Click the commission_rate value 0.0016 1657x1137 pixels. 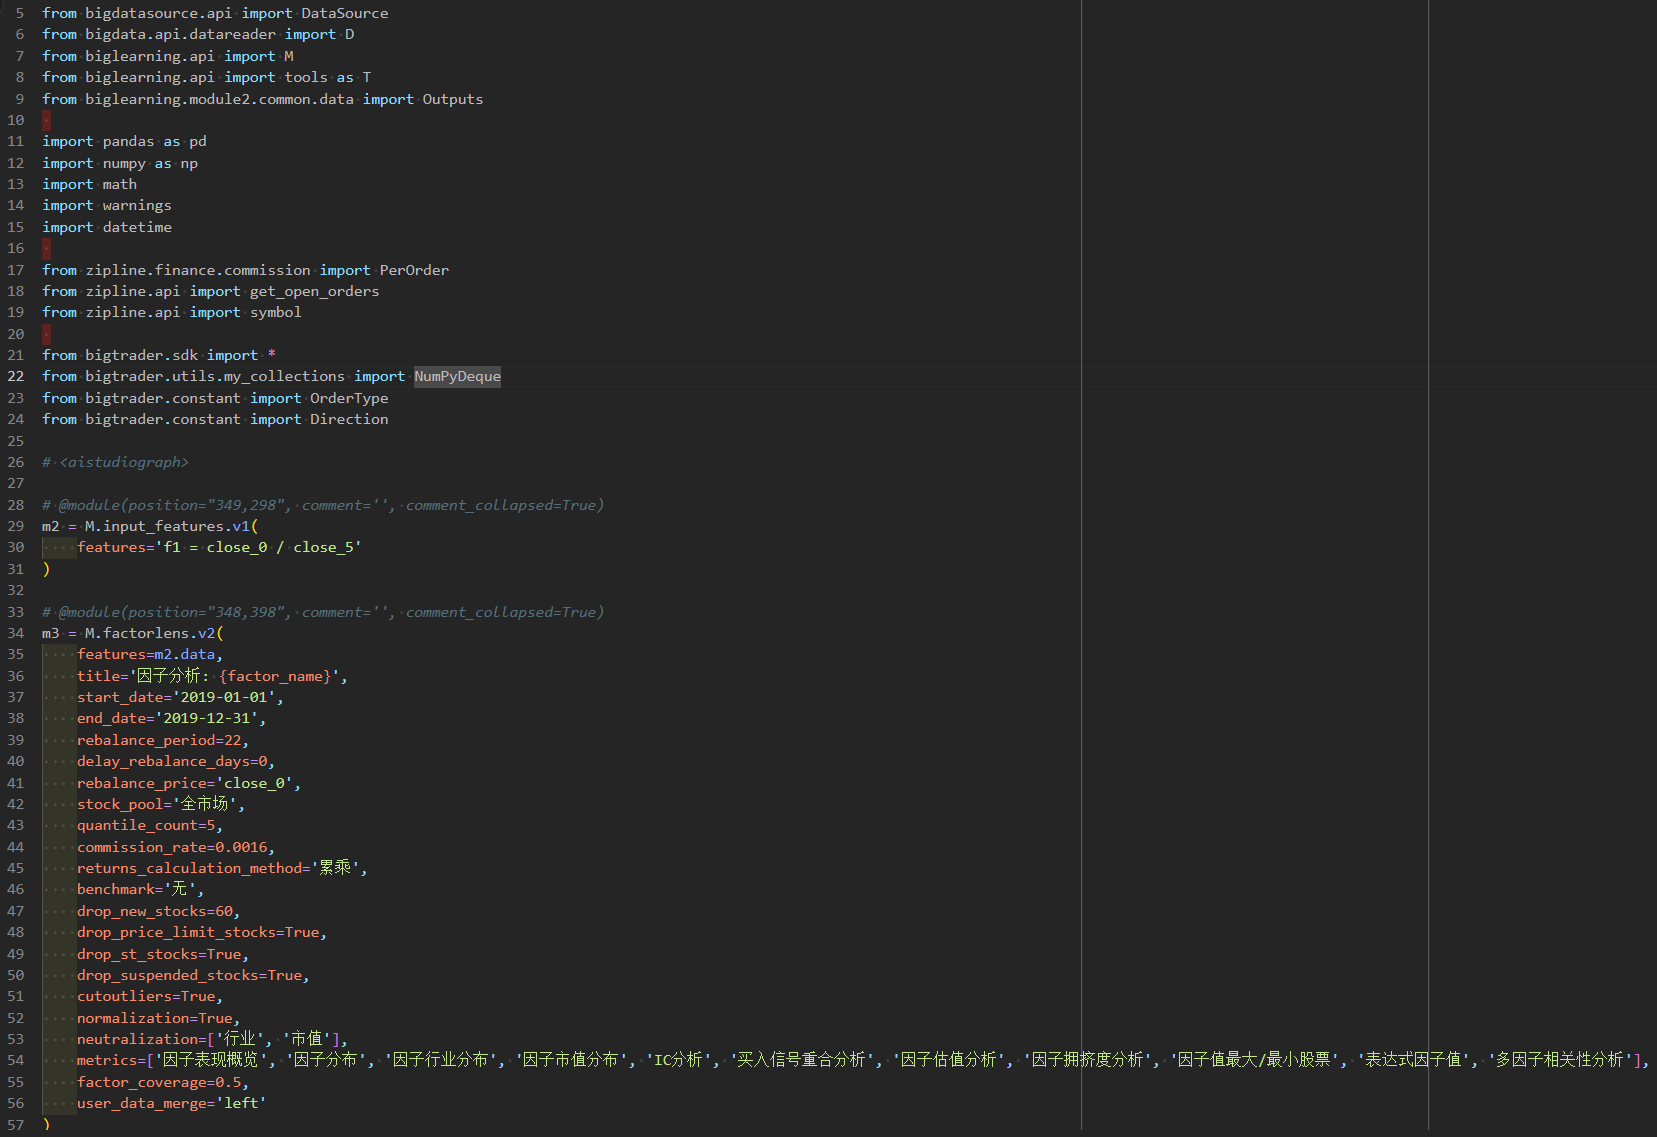tap(241, 848)
